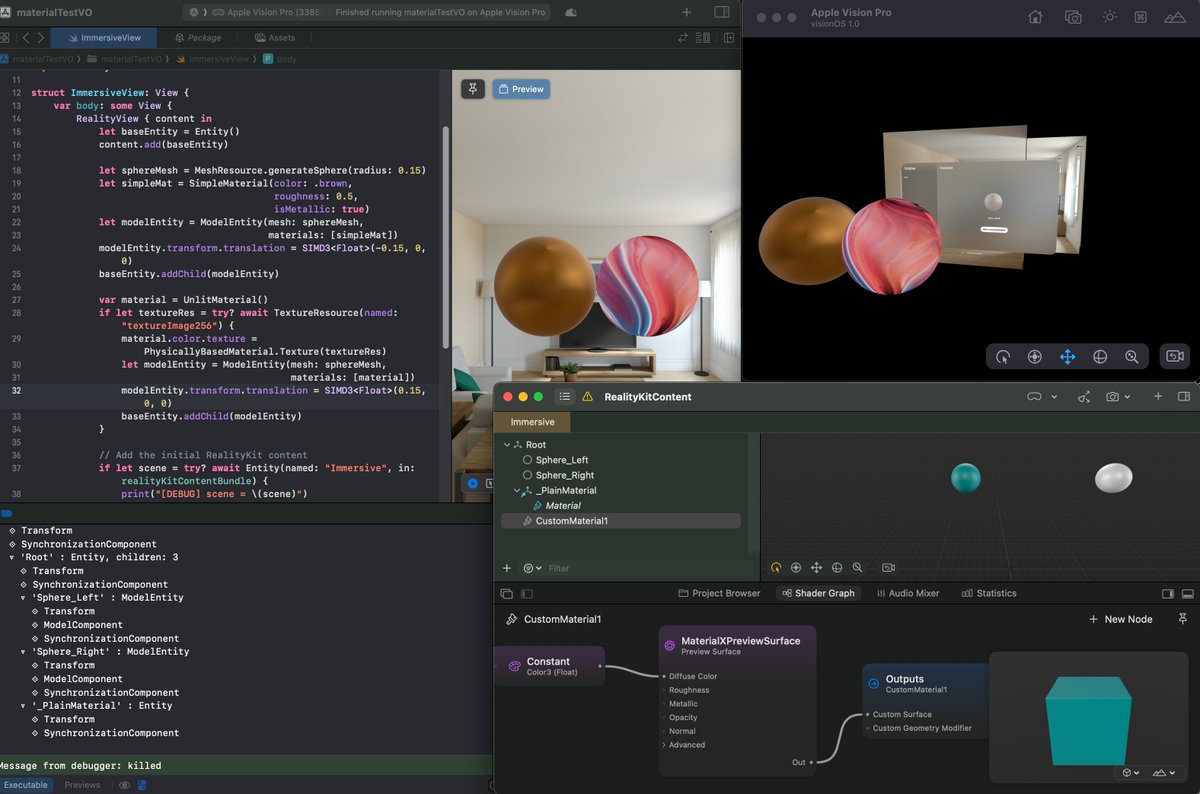Open the Shader Graph panel

pos(817,593)
